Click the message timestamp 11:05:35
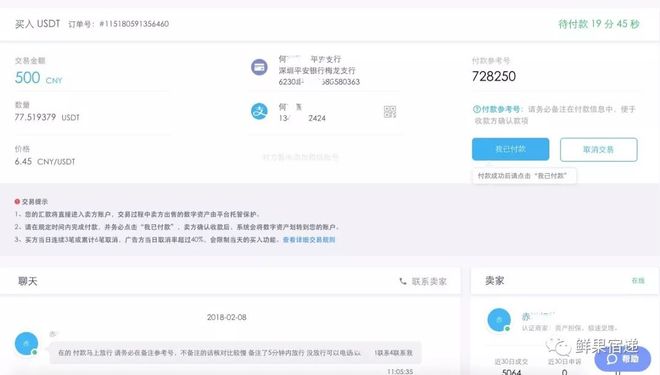Viewport: 660px width, 375px height. pos(400,372)
